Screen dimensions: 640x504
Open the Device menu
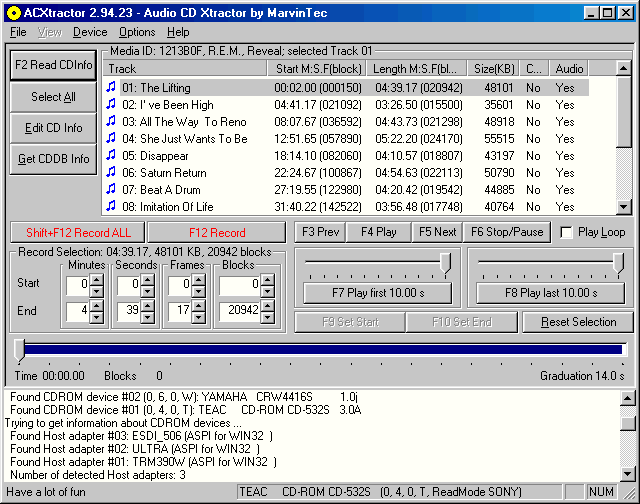pos(90,32)
